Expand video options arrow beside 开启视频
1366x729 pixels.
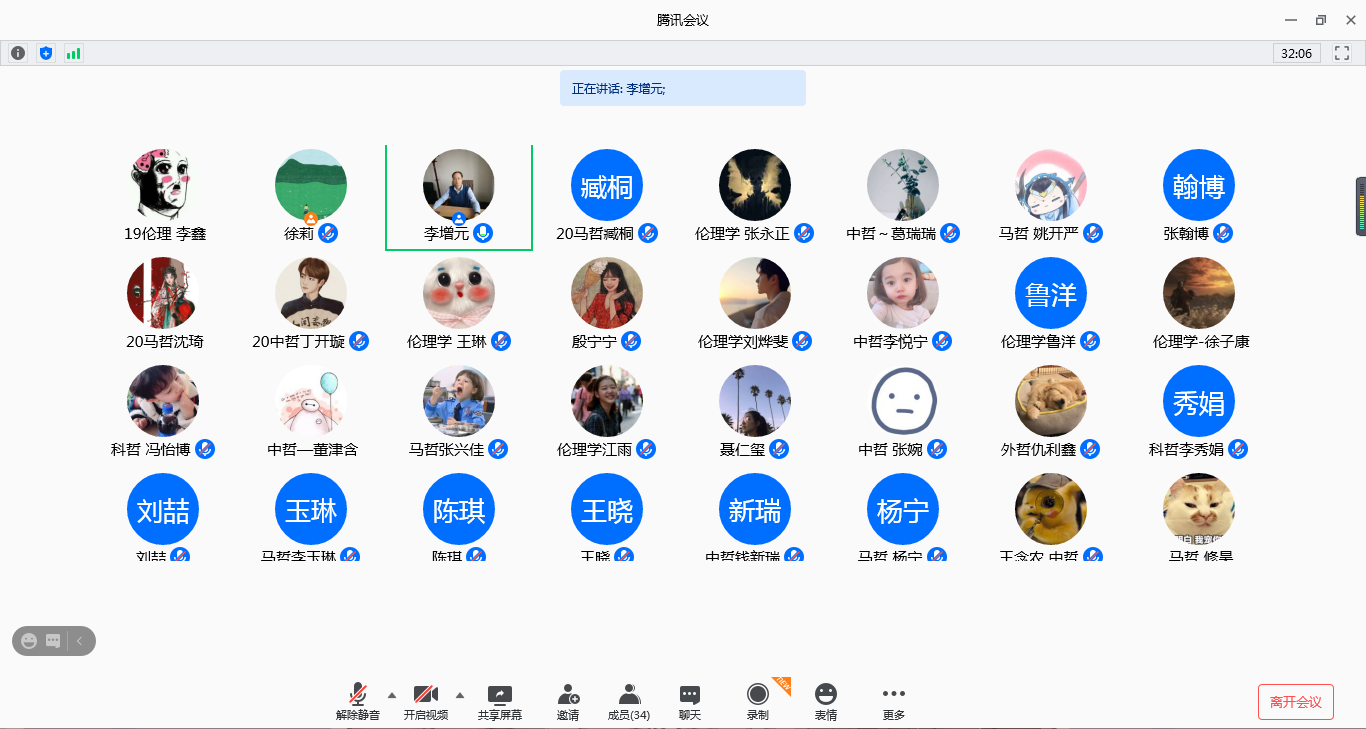point(460,695)
